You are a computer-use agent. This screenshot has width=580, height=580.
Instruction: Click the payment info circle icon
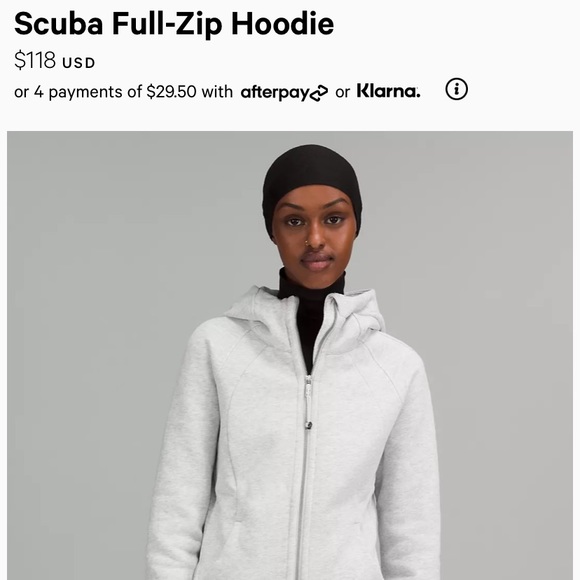pos(456,89)
